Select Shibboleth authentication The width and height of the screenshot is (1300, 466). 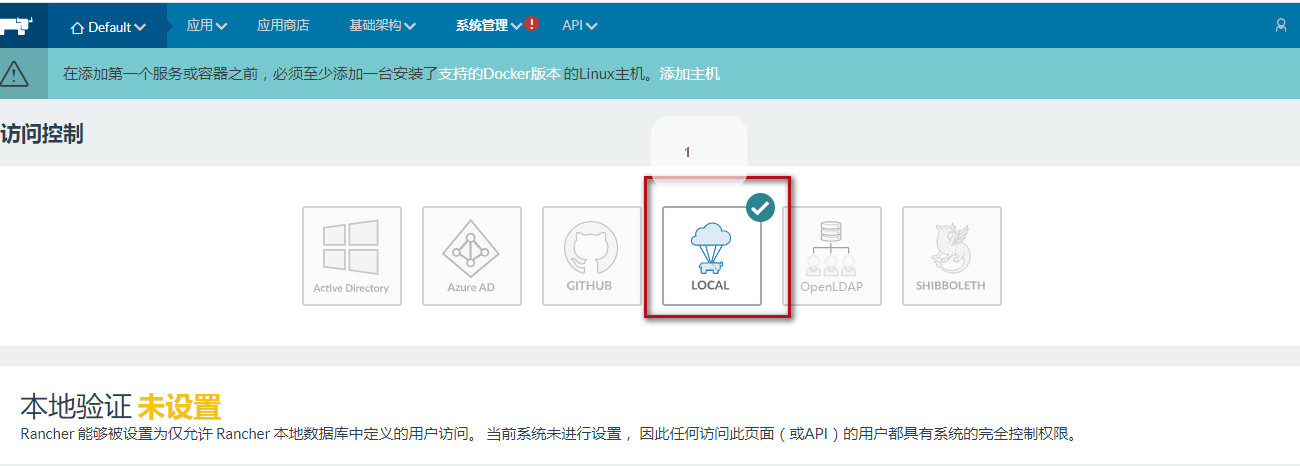[951, 256]
